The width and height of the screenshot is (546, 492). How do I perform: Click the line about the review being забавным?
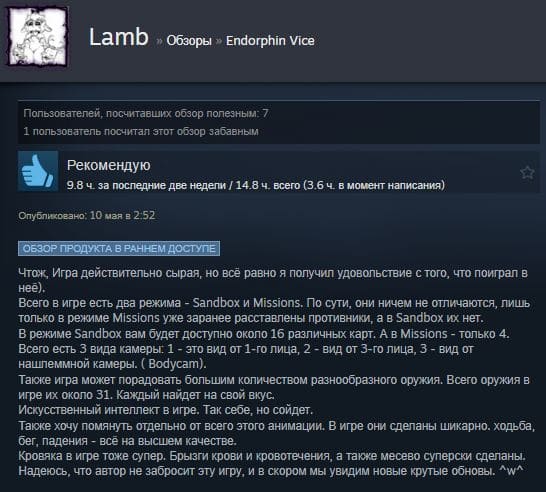pos(141,131)
